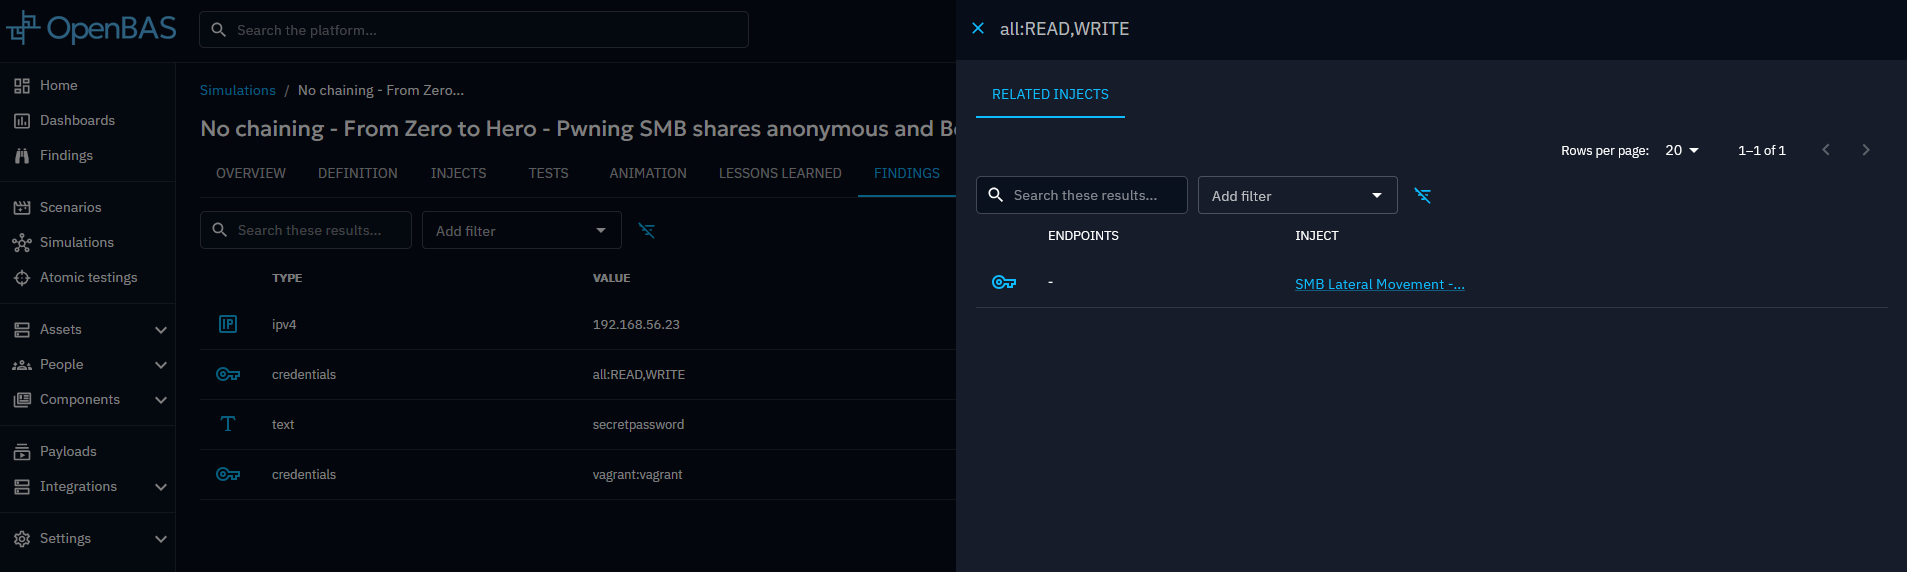Open Simulations from the left sidebar

coord(76,242)
